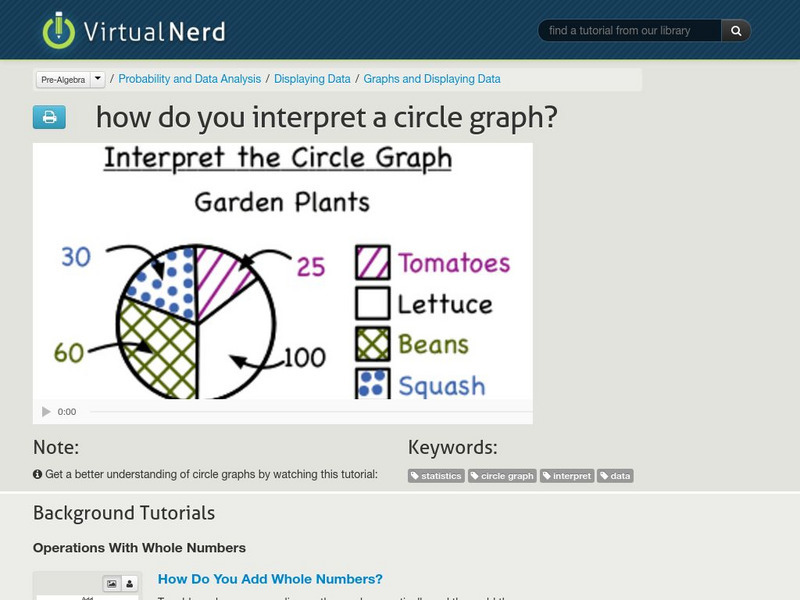800x600 pixels.
Task: Click the circle graph keyword tag
Action: tap(502, 476)
